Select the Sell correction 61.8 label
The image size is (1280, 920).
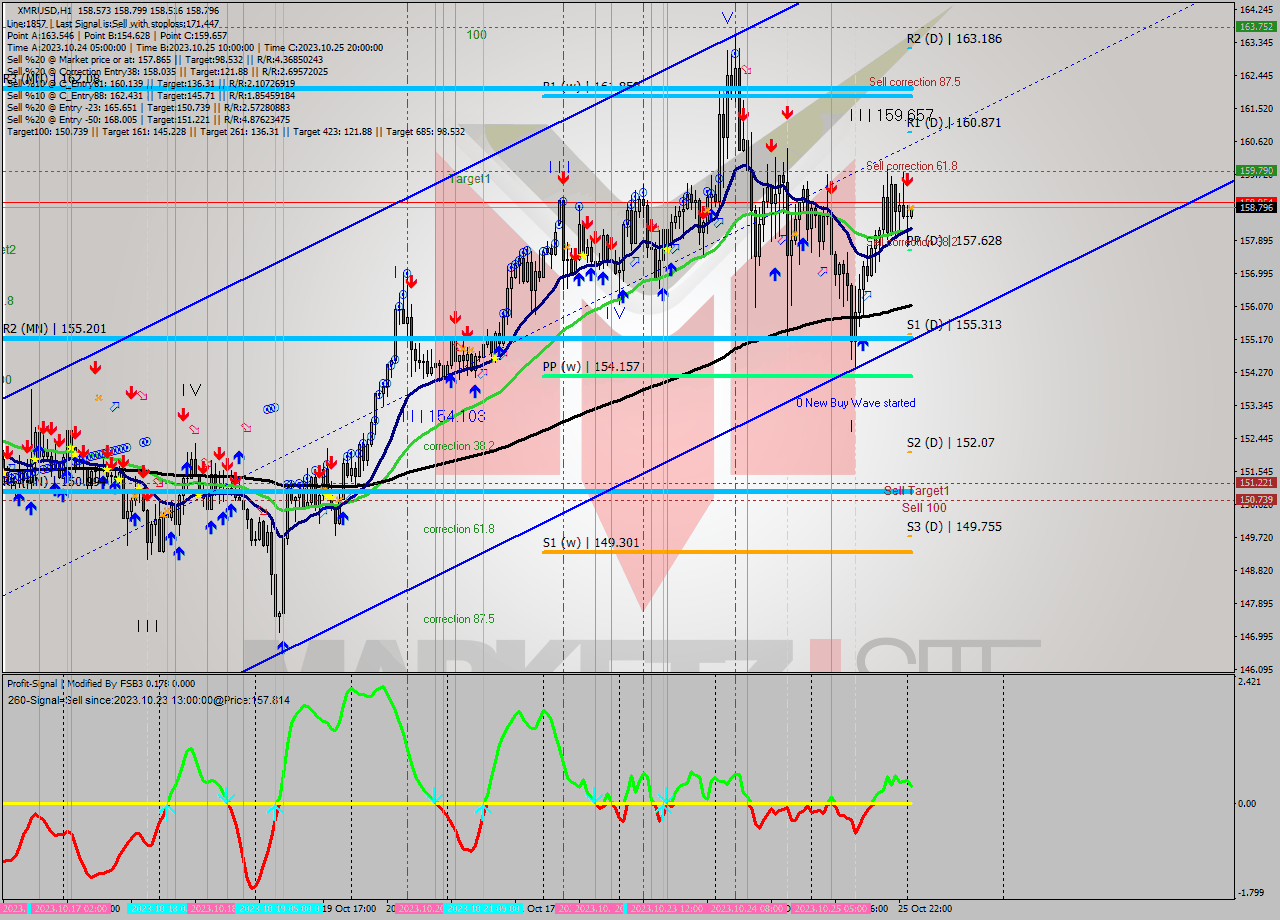(911, 166)
